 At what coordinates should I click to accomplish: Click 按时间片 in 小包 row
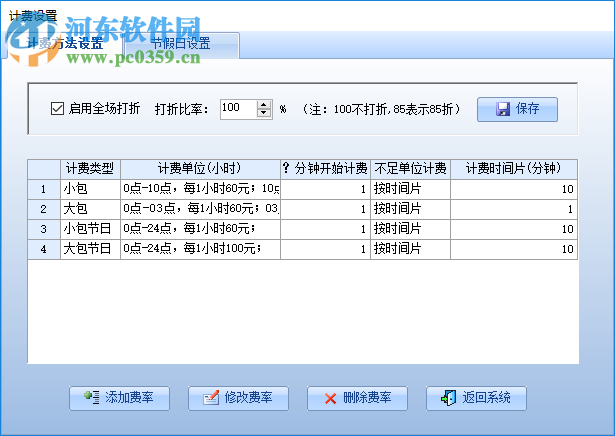[410, 189]
